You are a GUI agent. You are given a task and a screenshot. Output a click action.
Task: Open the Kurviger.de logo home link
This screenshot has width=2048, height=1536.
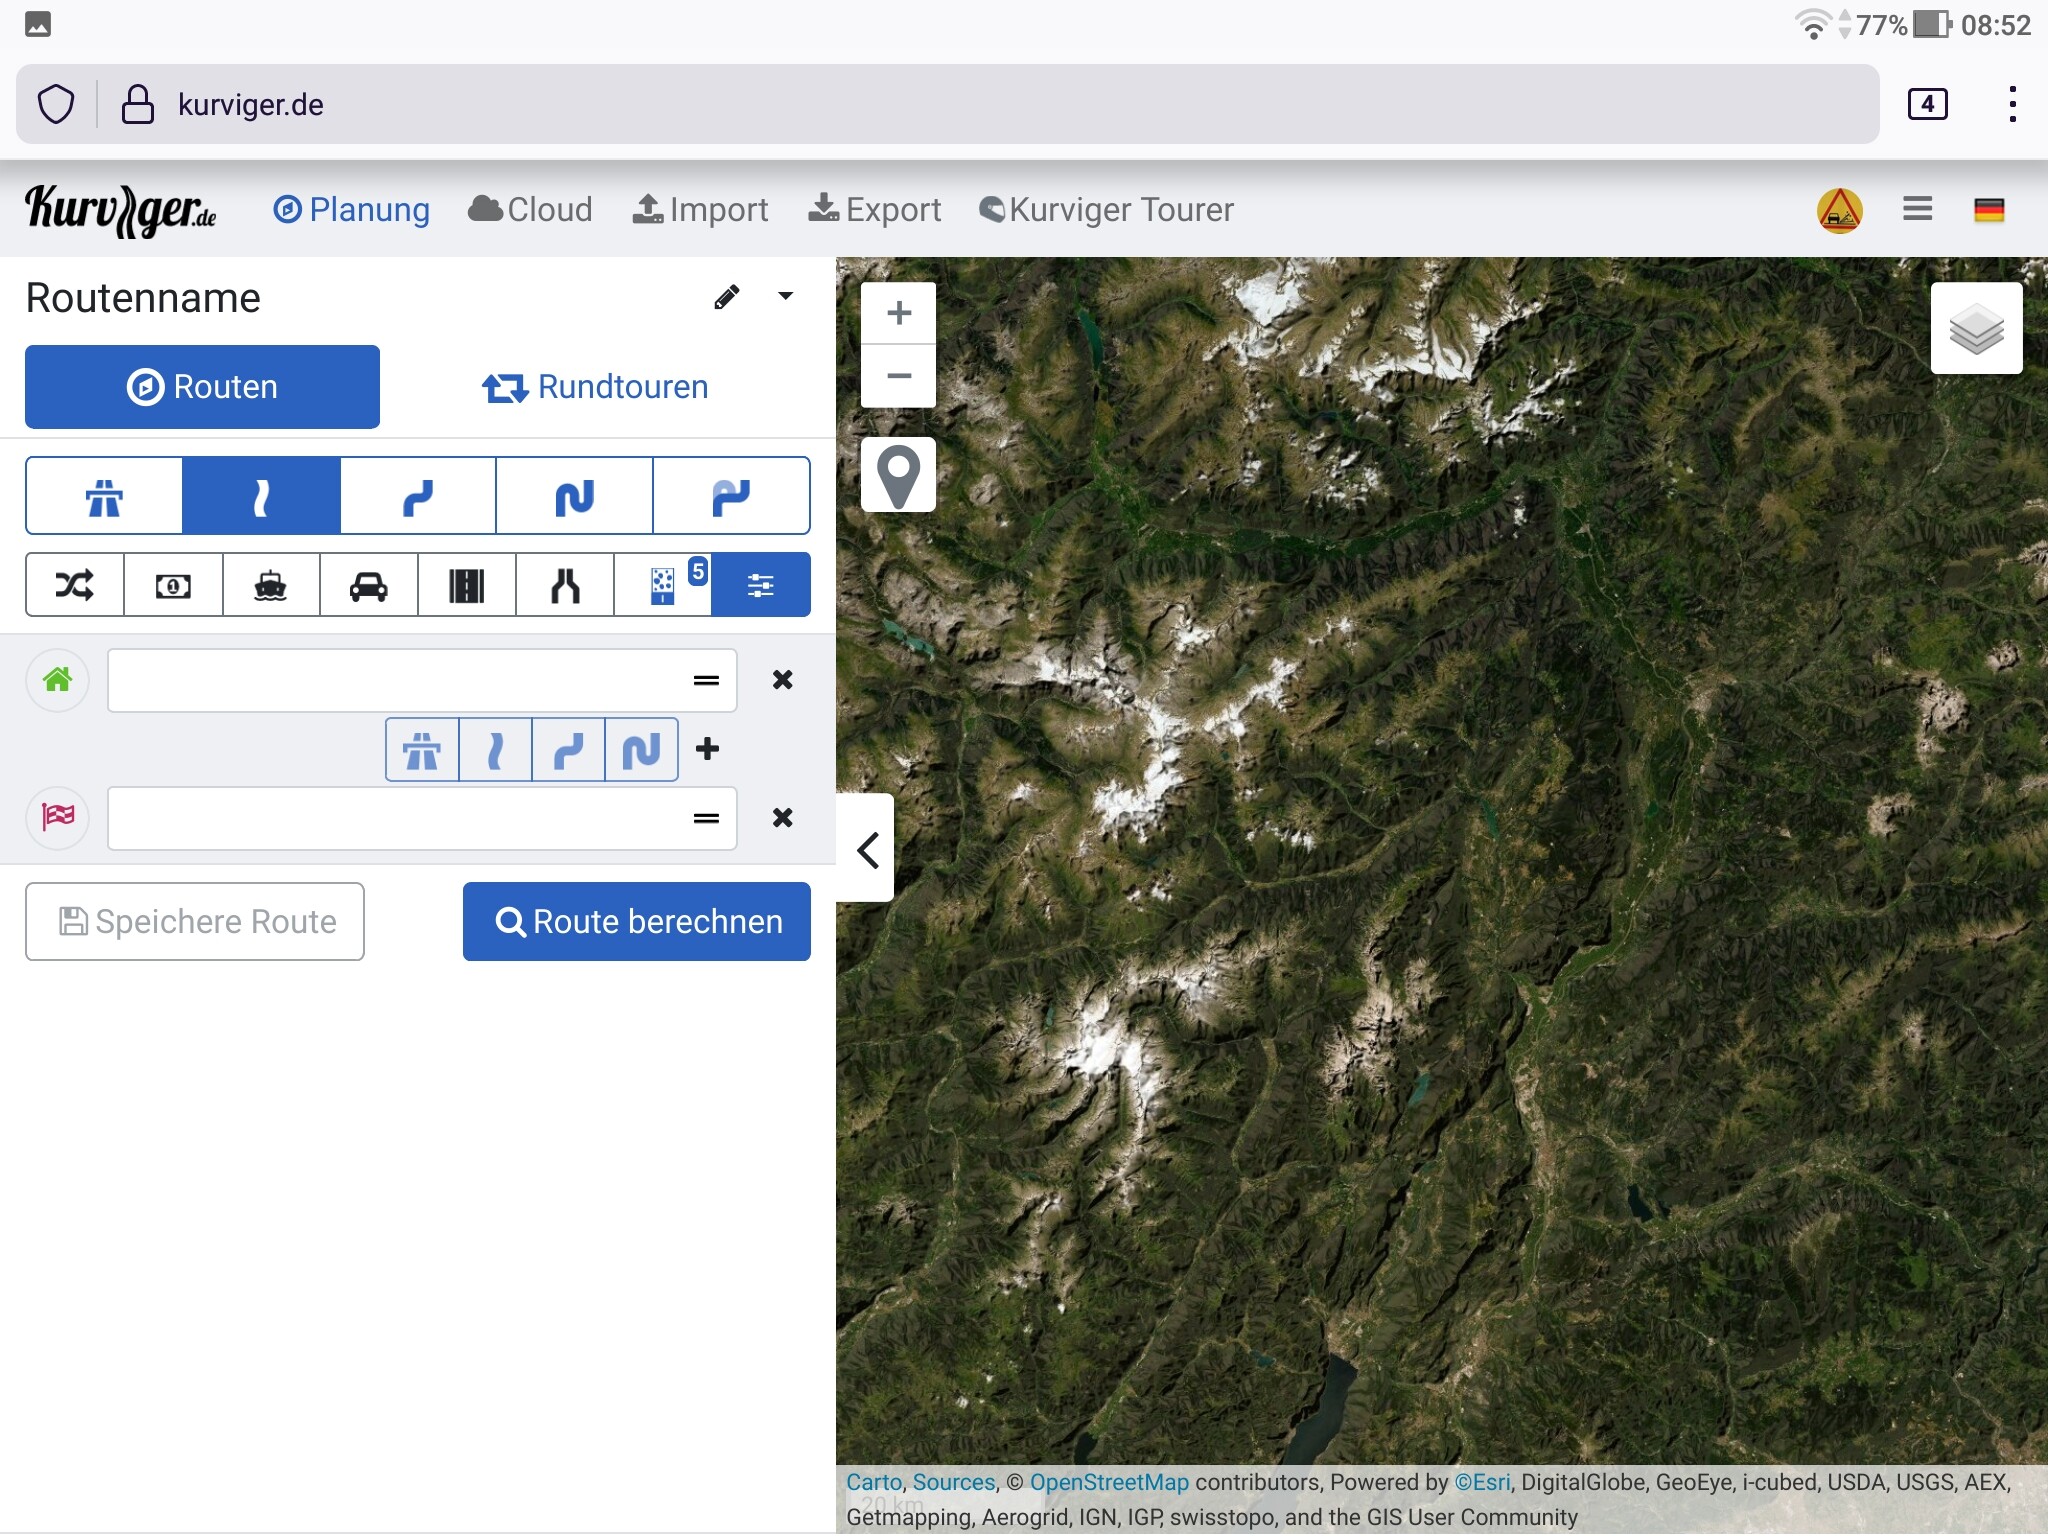tap(120, 210)
